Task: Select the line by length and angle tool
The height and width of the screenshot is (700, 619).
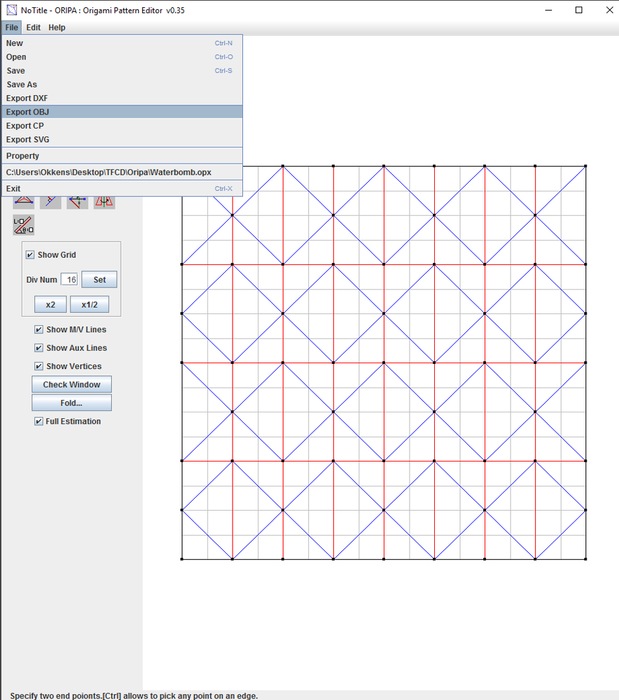Action: (24, 225)
